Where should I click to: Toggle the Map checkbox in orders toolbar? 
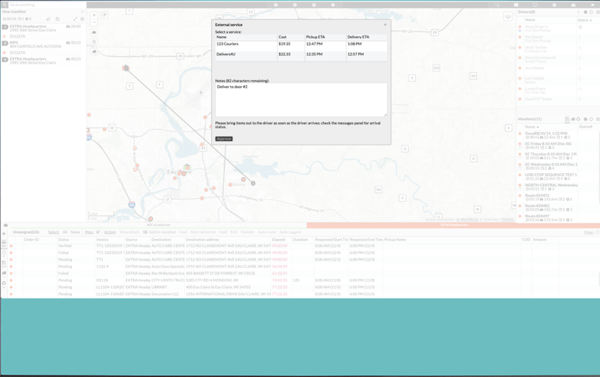tap(98, 232)
